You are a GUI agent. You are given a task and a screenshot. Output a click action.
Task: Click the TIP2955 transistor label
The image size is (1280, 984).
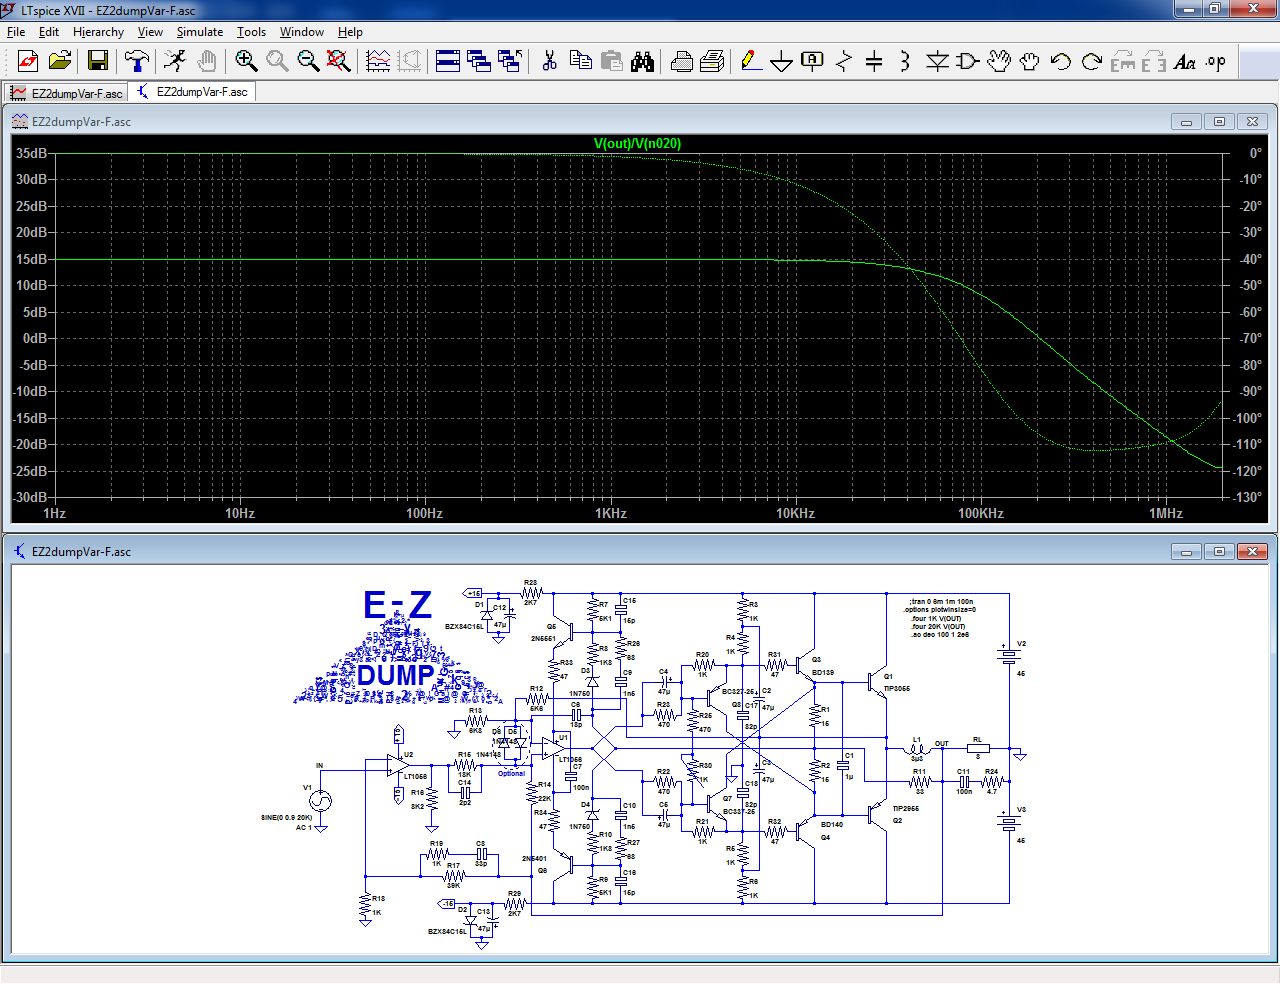pos(905,808)
